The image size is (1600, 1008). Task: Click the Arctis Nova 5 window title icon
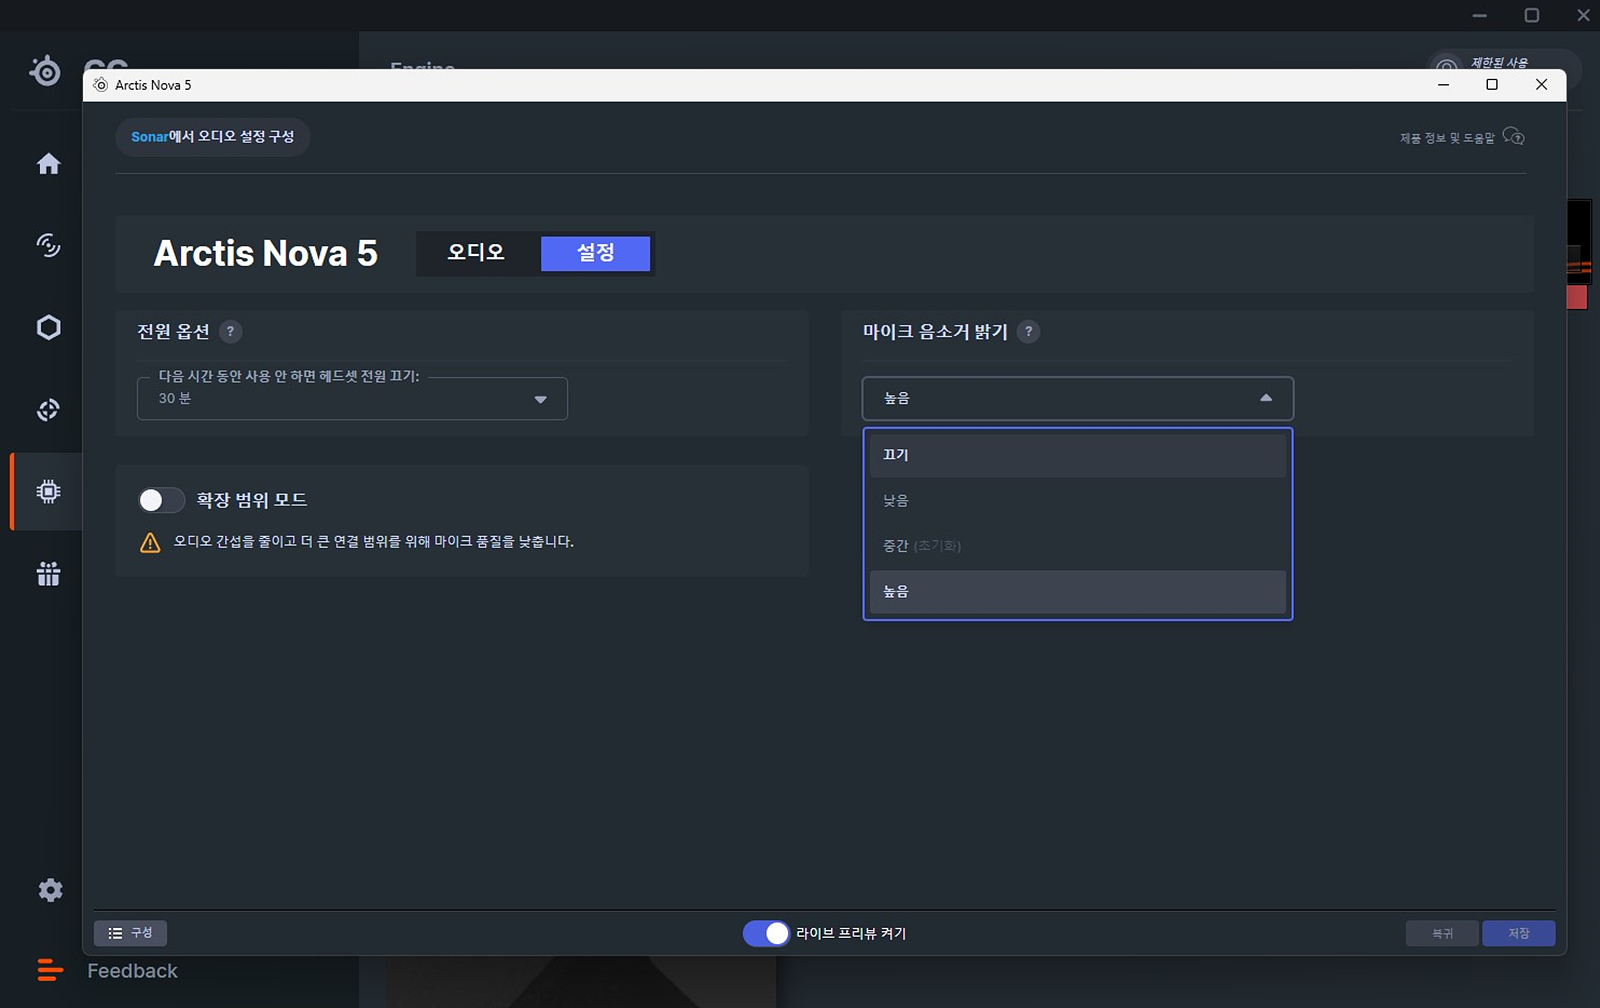[100, 85]
